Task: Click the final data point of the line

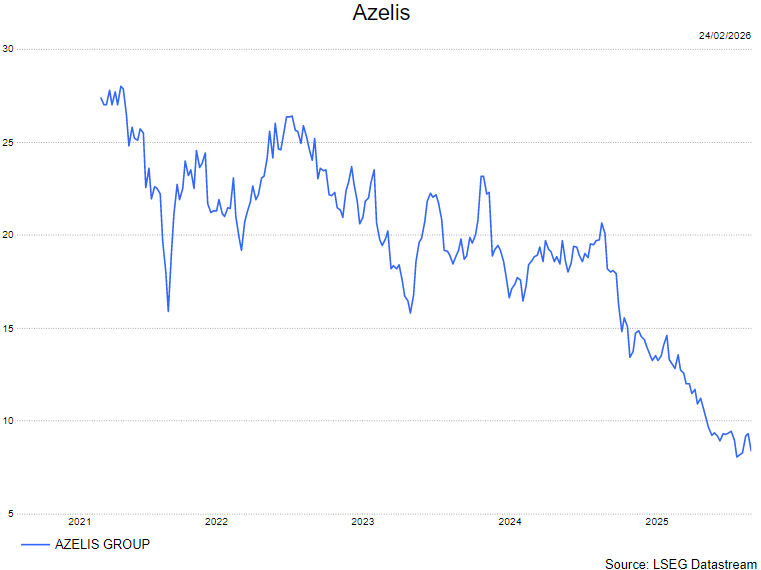Action: click(x=751, y=450)
